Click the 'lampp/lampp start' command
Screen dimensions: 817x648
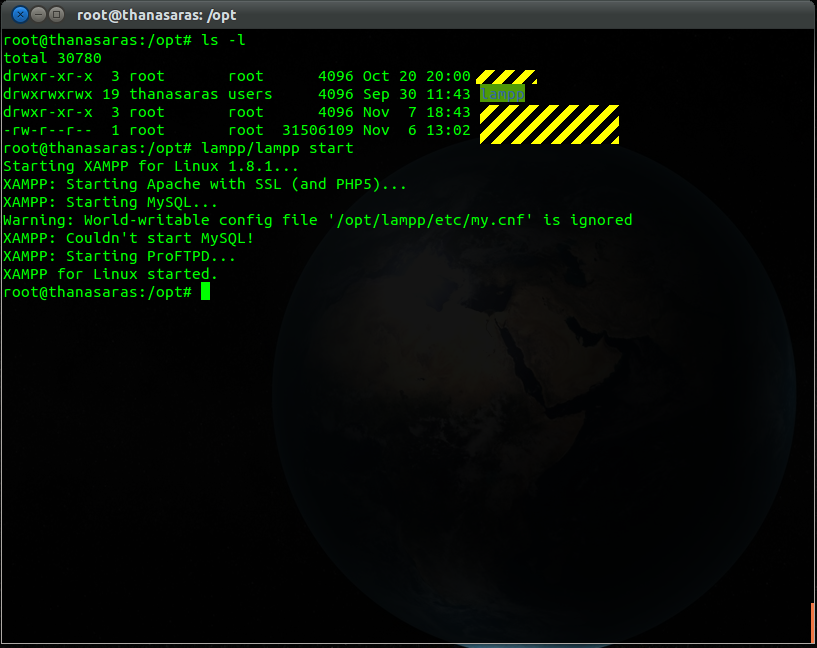pyautogui.click(x=277, y=148)
